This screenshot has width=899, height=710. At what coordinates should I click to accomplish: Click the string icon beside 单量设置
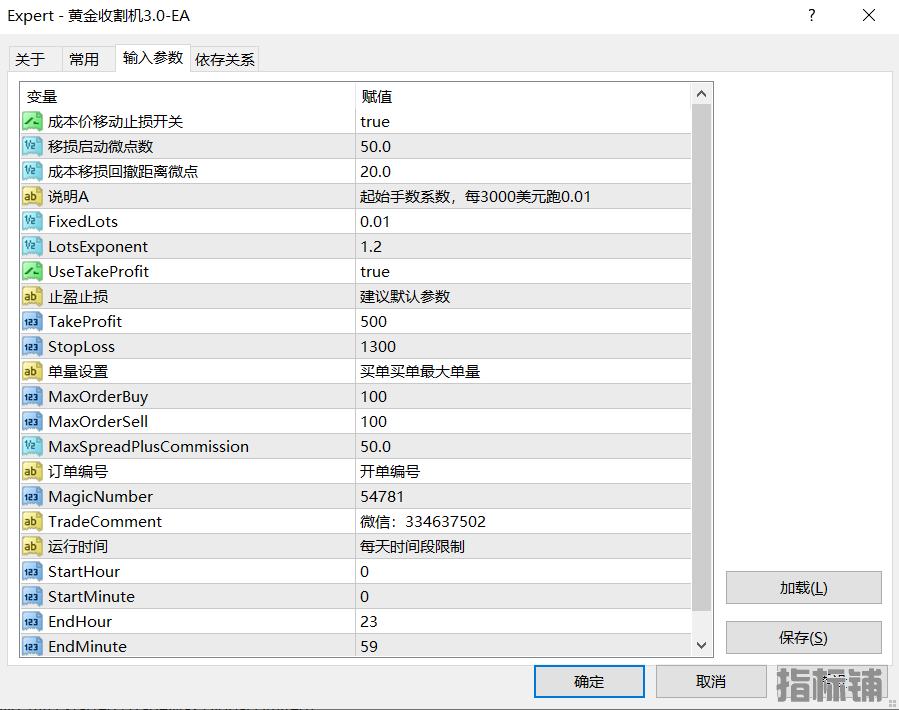(32, 372)
